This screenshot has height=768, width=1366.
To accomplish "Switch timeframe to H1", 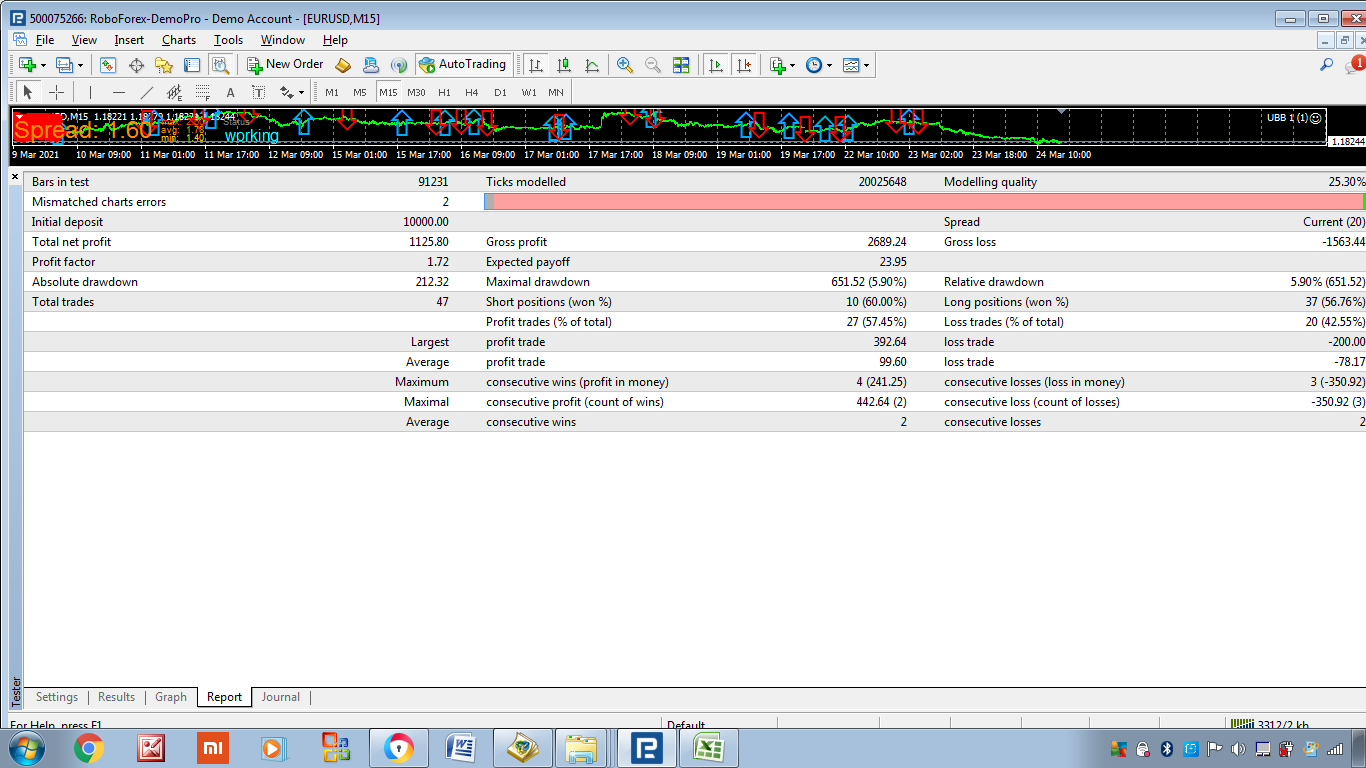I will coord(444,93).
